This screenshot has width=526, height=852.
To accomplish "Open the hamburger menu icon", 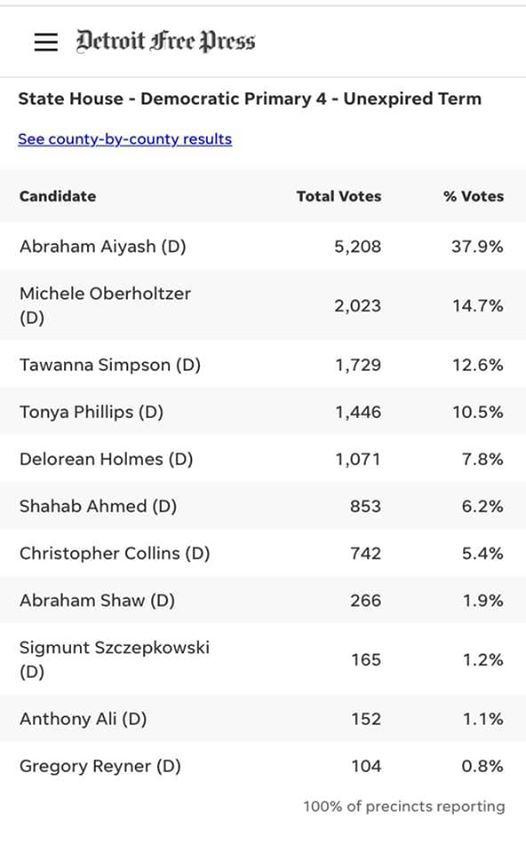I will coord(46,42).
